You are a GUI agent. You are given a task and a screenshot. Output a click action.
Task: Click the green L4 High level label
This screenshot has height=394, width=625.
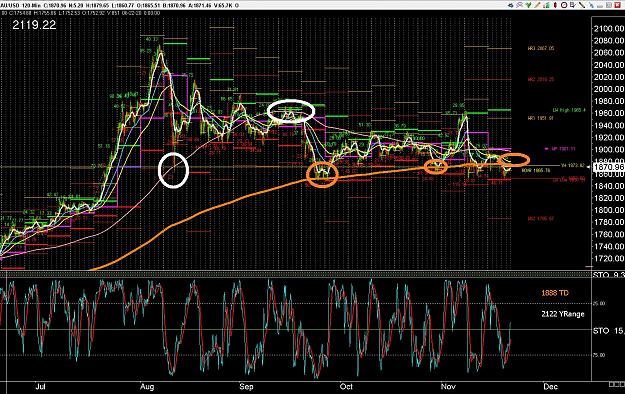click(569, 110)
